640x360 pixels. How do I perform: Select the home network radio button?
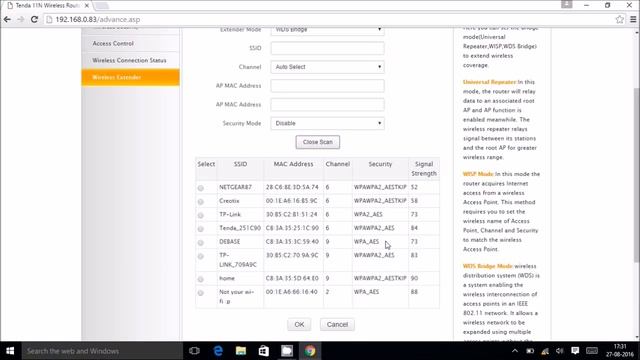tap(200, 279)
